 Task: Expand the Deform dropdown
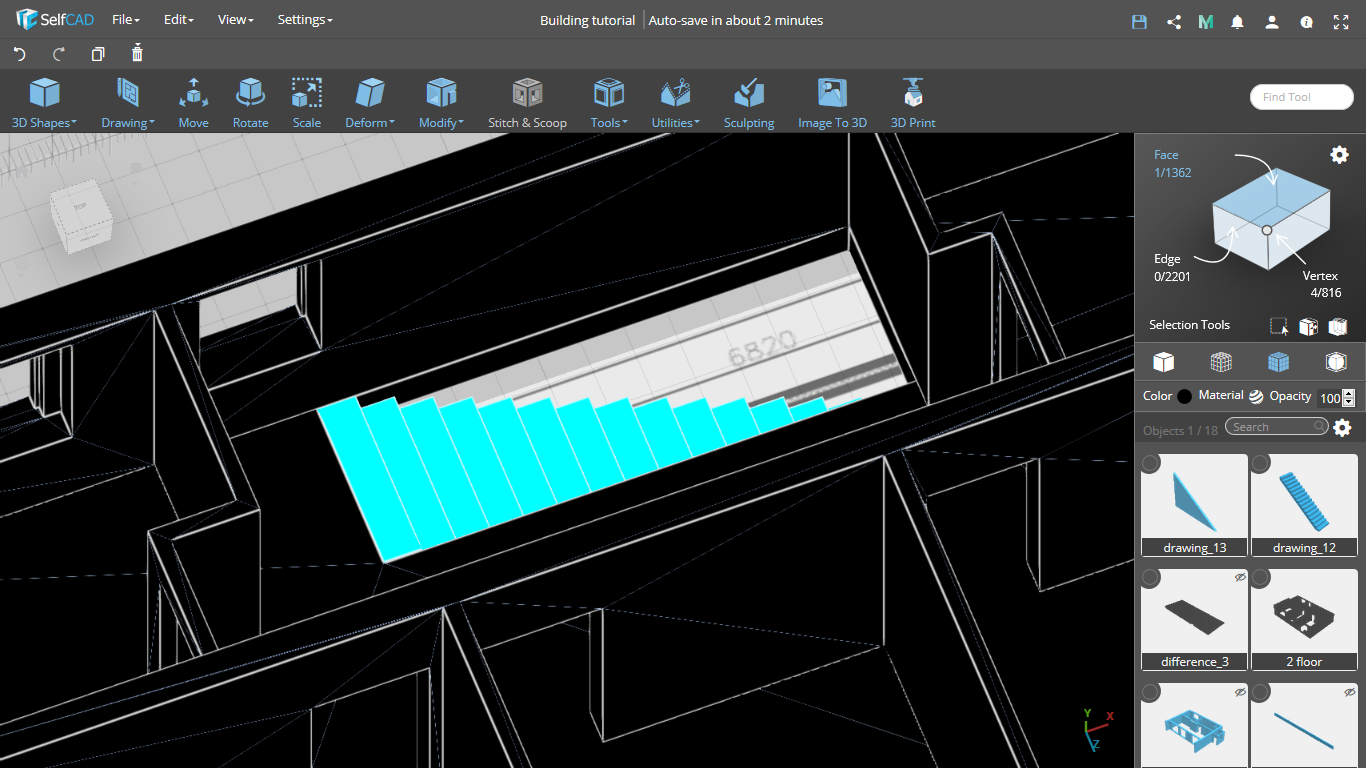370,104
